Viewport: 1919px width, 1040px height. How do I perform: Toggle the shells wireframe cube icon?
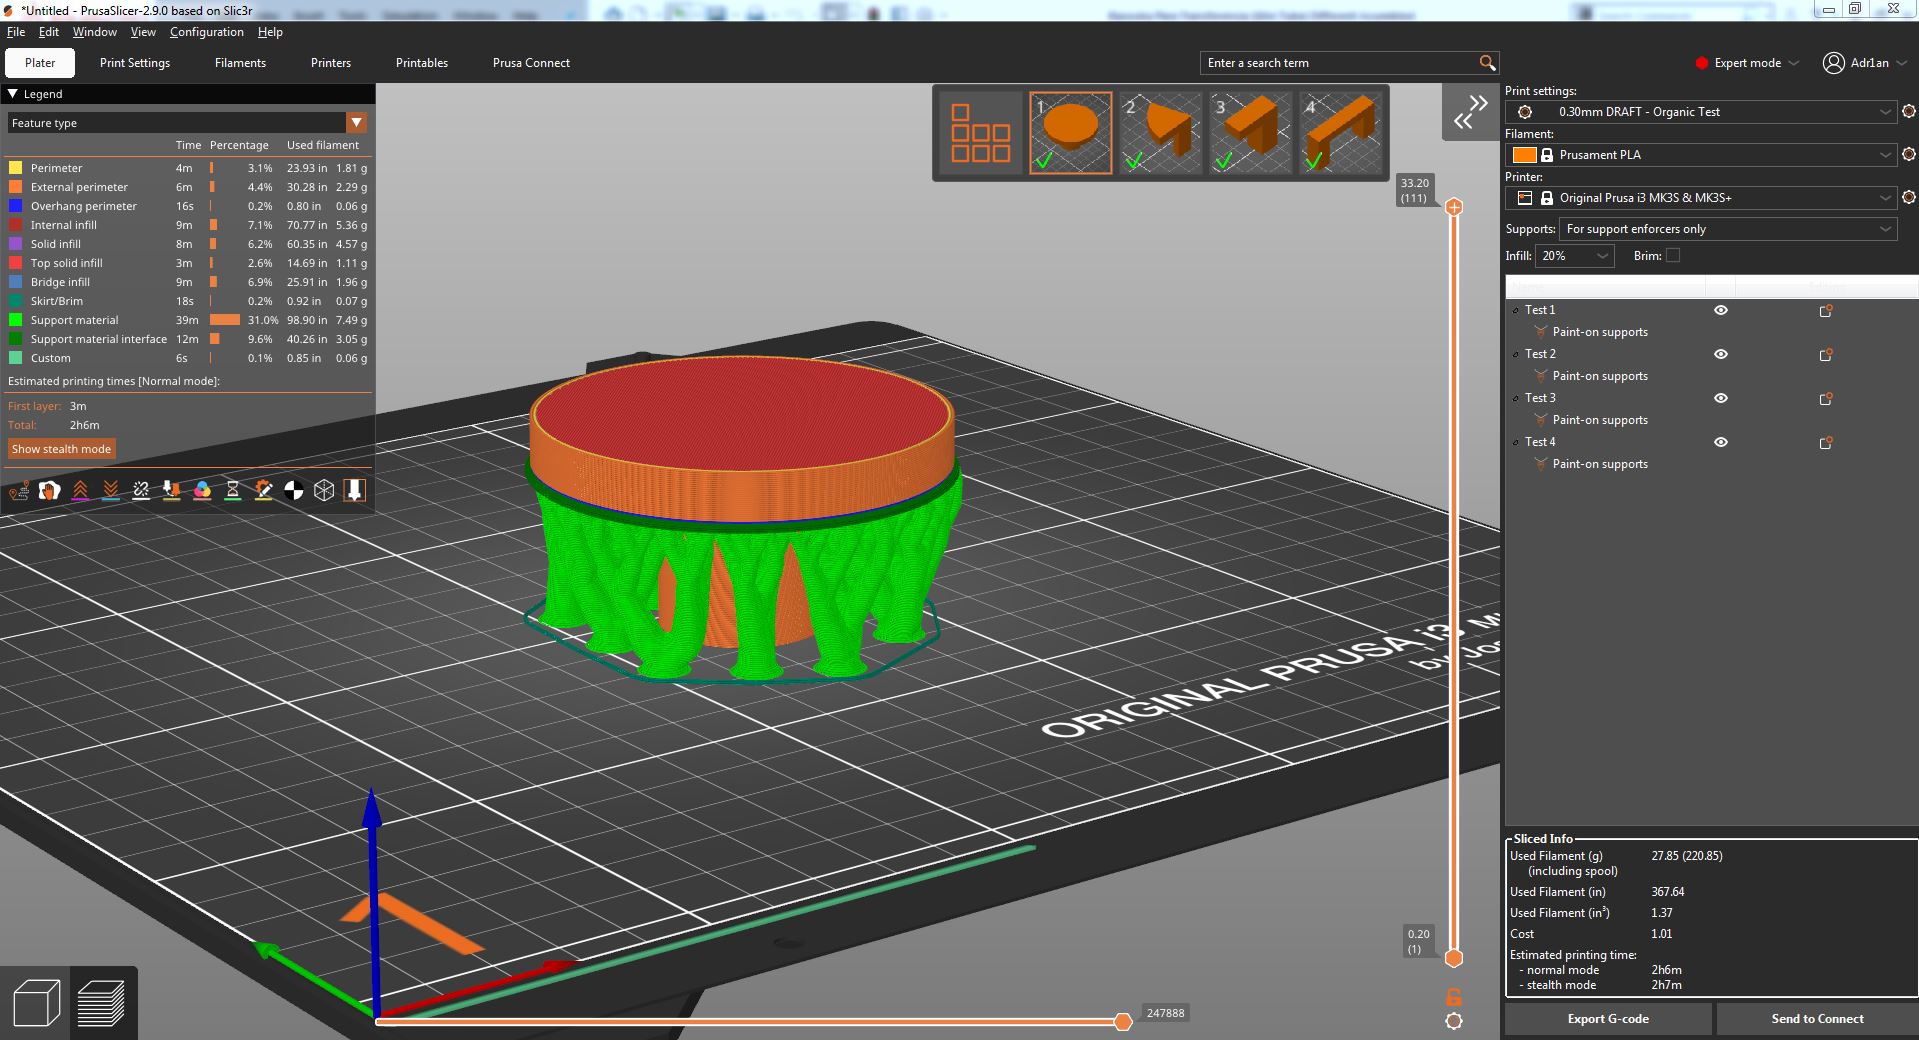pyautogui.click(x=324, y=490)
